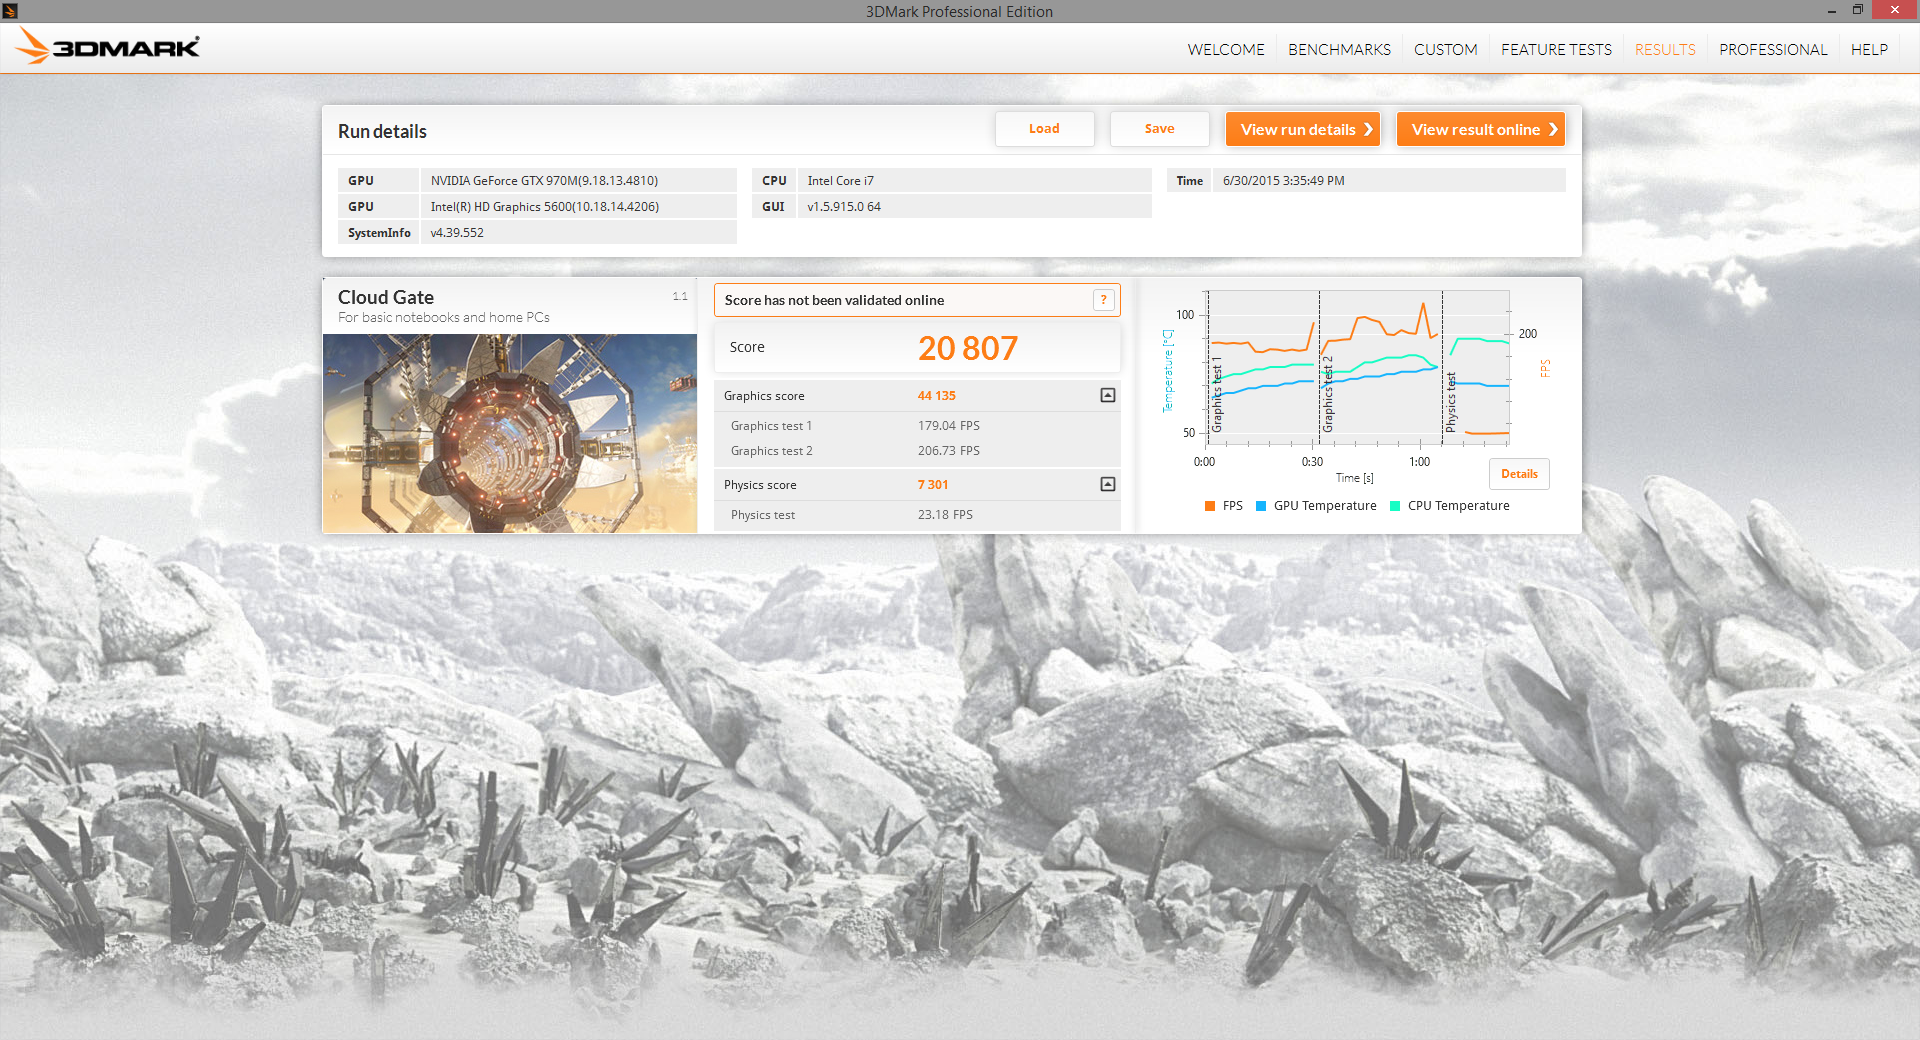The height and width of the screenshot is (1040, 1920).
Task: Open View result online
Action: [x=1481, y=129]
